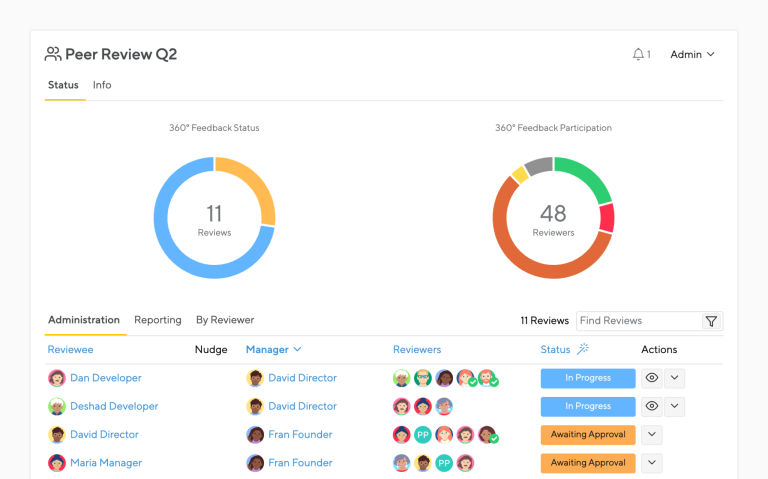Image resolution: width=768 pixels, height=479 pixels.
Task: Click the filter funnel icon
Action: coord(711,321)
